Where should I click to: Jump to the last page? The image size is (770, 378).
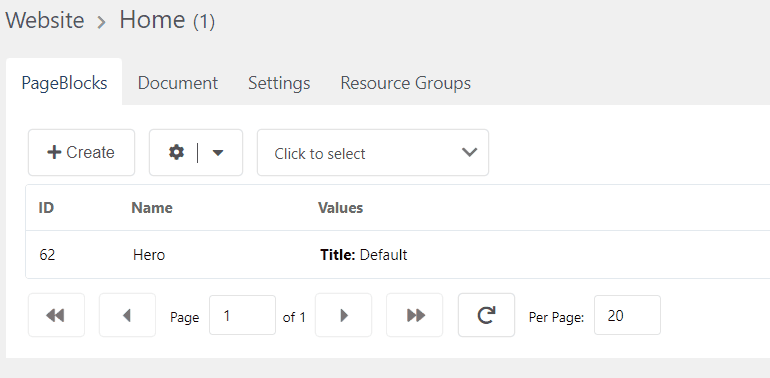(x=414, y=315)
